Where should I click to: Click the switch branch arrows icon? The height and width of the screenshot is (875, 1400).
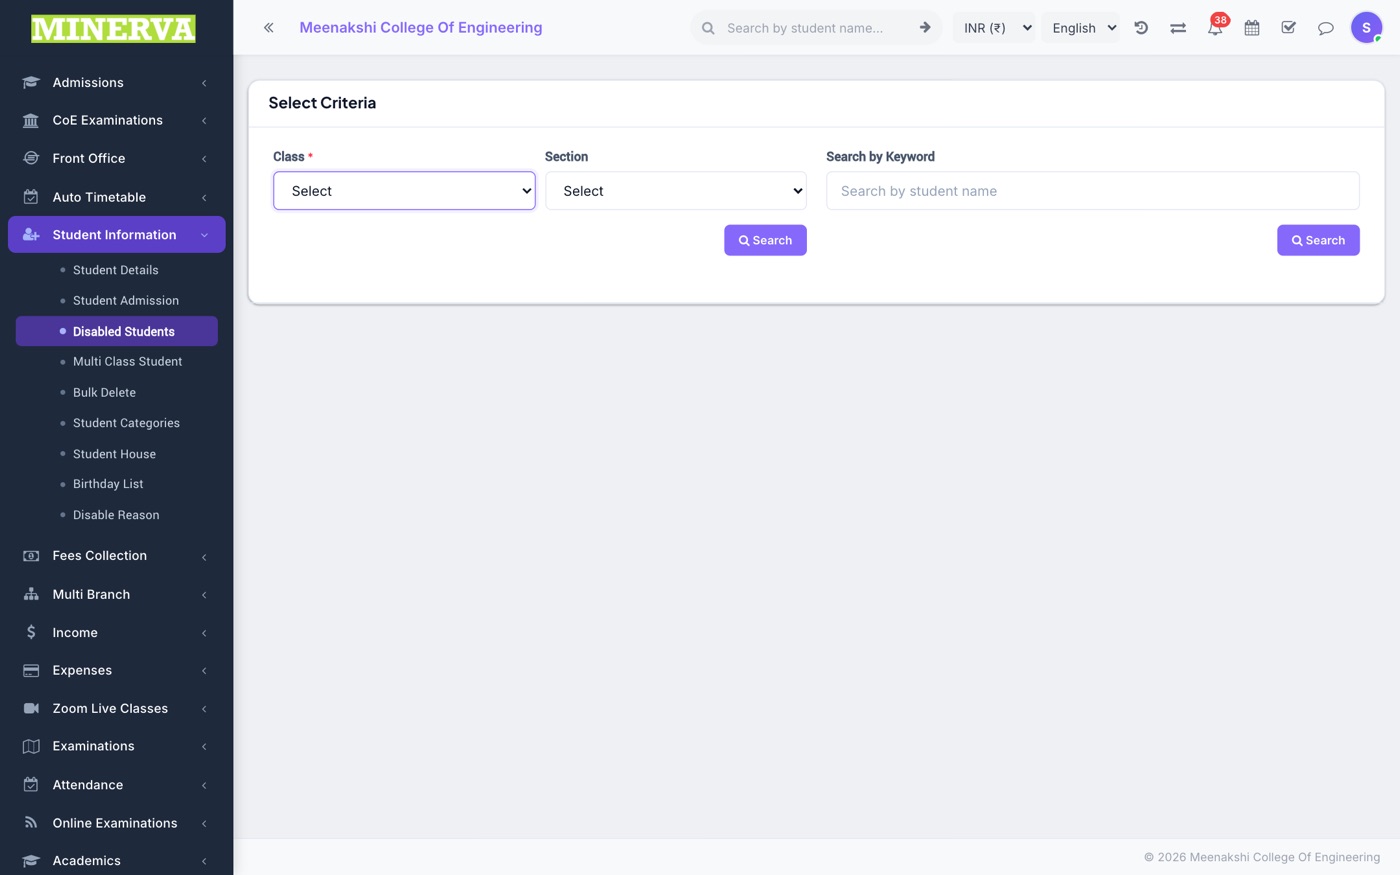click(1178, 28)
